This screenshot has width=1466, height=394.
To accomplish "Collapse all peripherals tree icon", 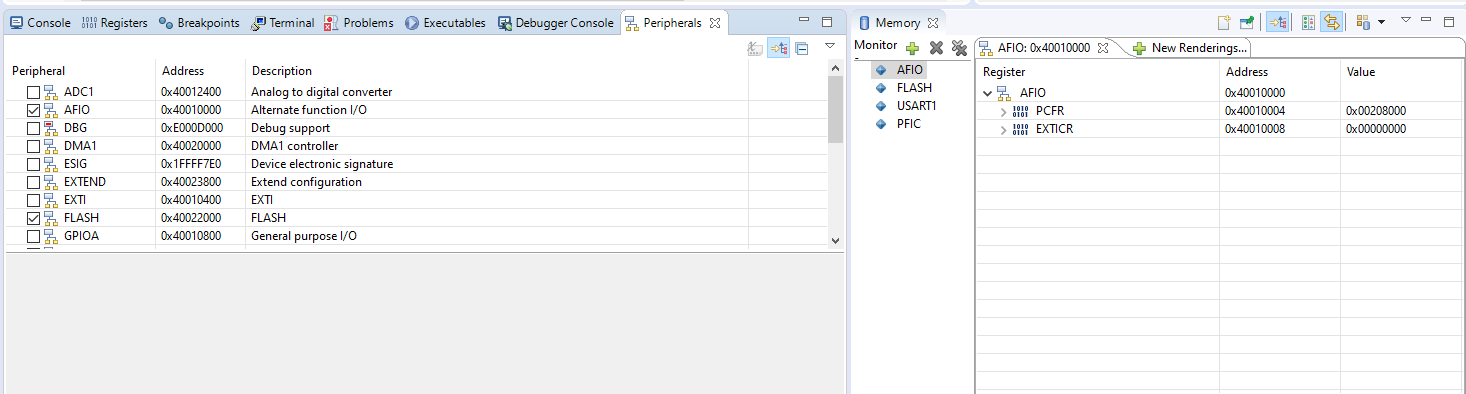I will [x=802, y=48].
